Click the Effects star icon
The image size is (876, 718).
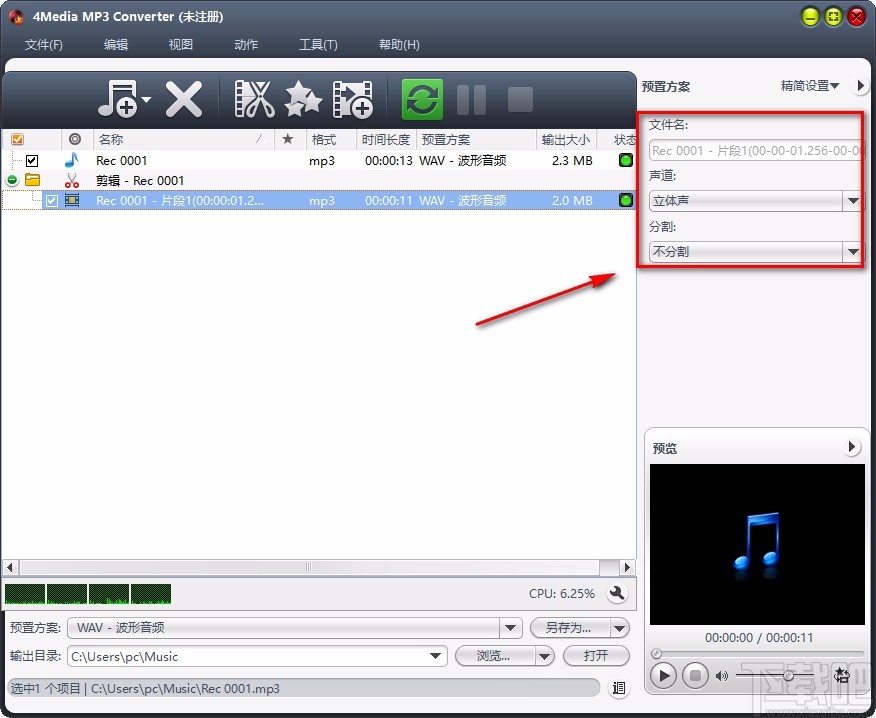click(x=303, y=99)
